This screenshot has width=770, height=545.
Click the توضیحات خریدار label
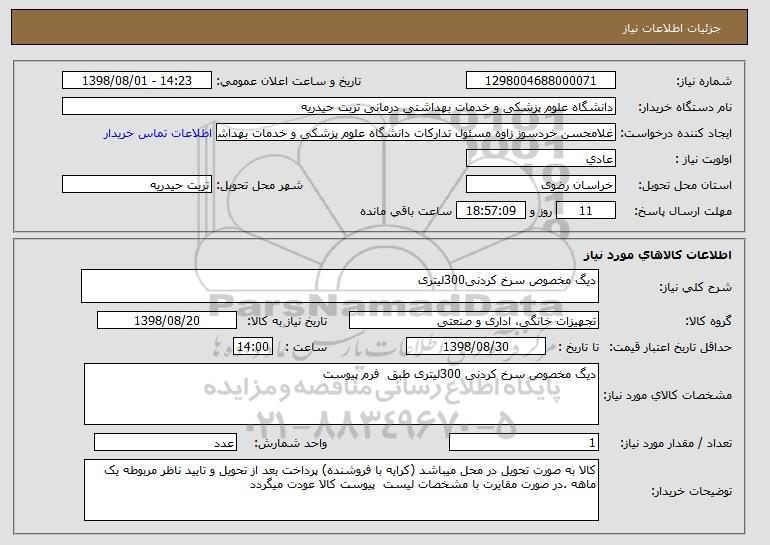coord(692,491)
